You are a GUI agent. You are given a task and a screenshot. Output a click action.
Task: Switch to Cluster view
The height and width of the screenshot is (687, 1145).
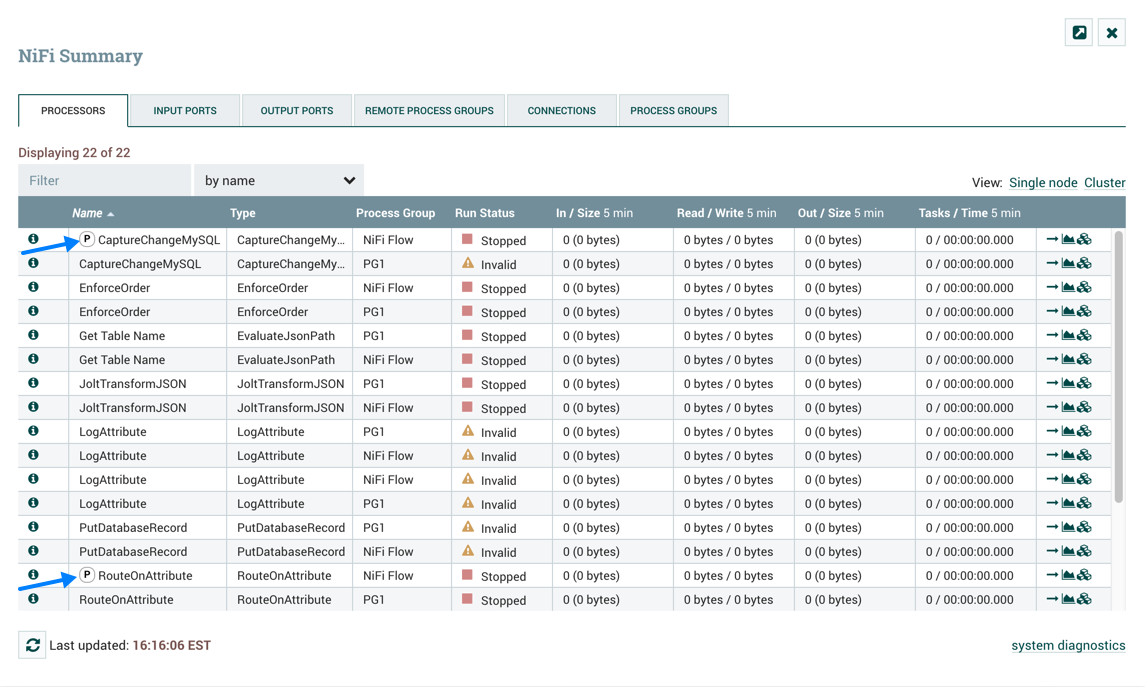1104,183
